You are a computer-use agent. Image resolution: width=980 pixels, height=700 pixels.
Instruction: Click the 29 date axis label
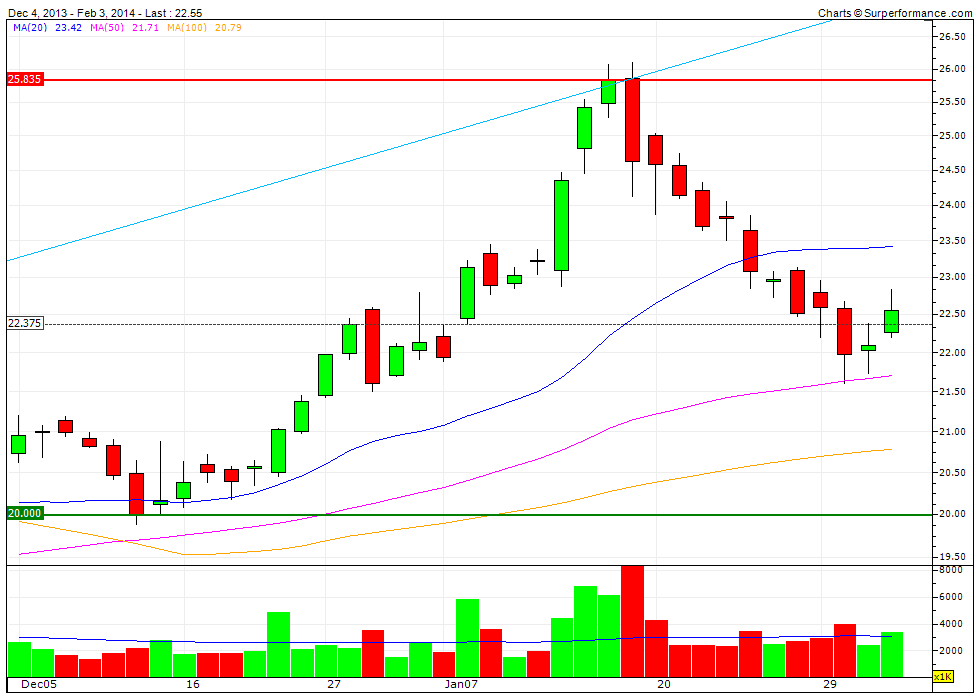coord(830,684)
